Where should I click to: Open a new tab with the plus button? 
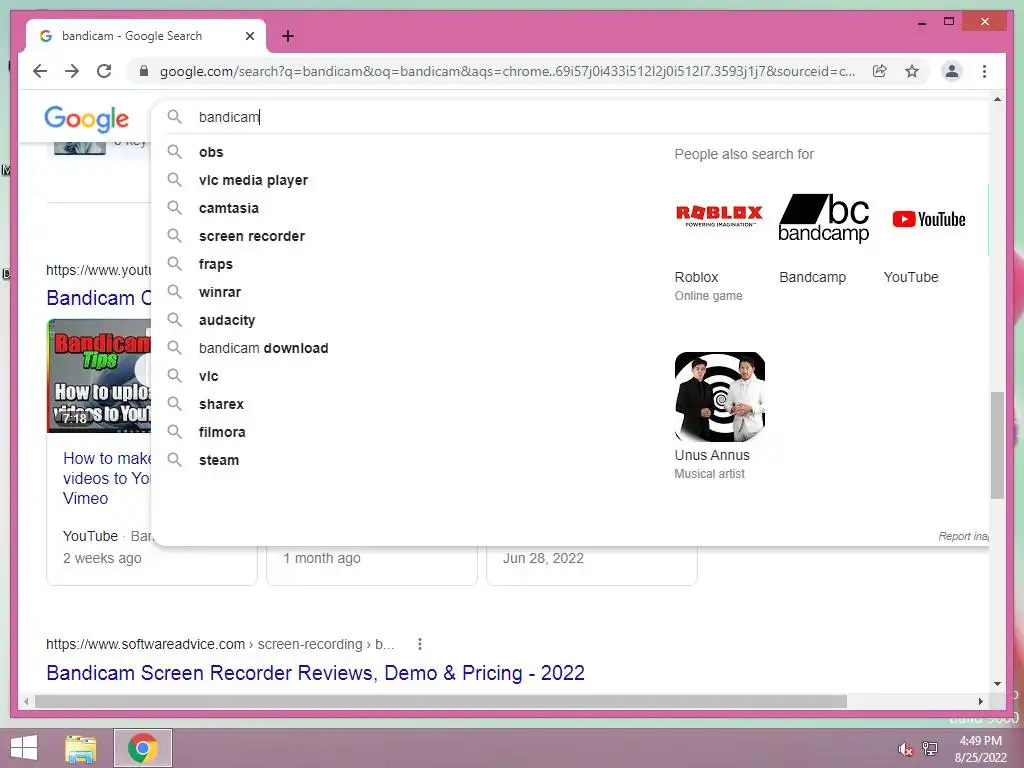point(288,36)
